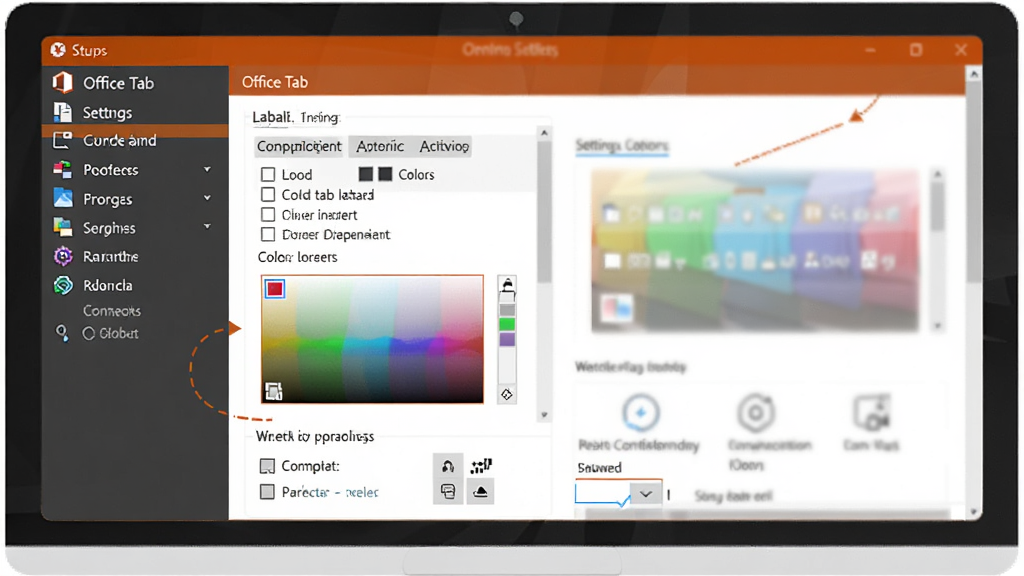Toggle the Cold tab latard checkbox

tap(268, 195)
